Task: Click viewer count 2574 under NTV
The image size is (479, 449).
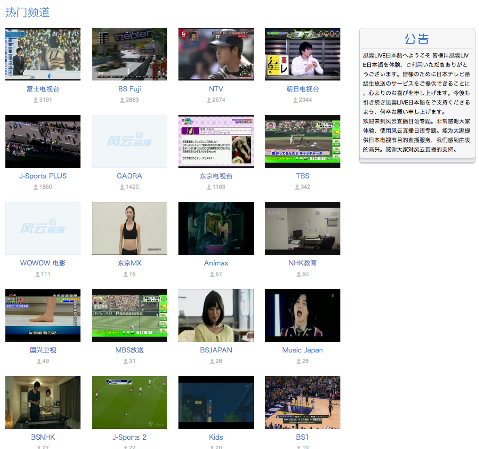Action: click(x=219, y=100)
